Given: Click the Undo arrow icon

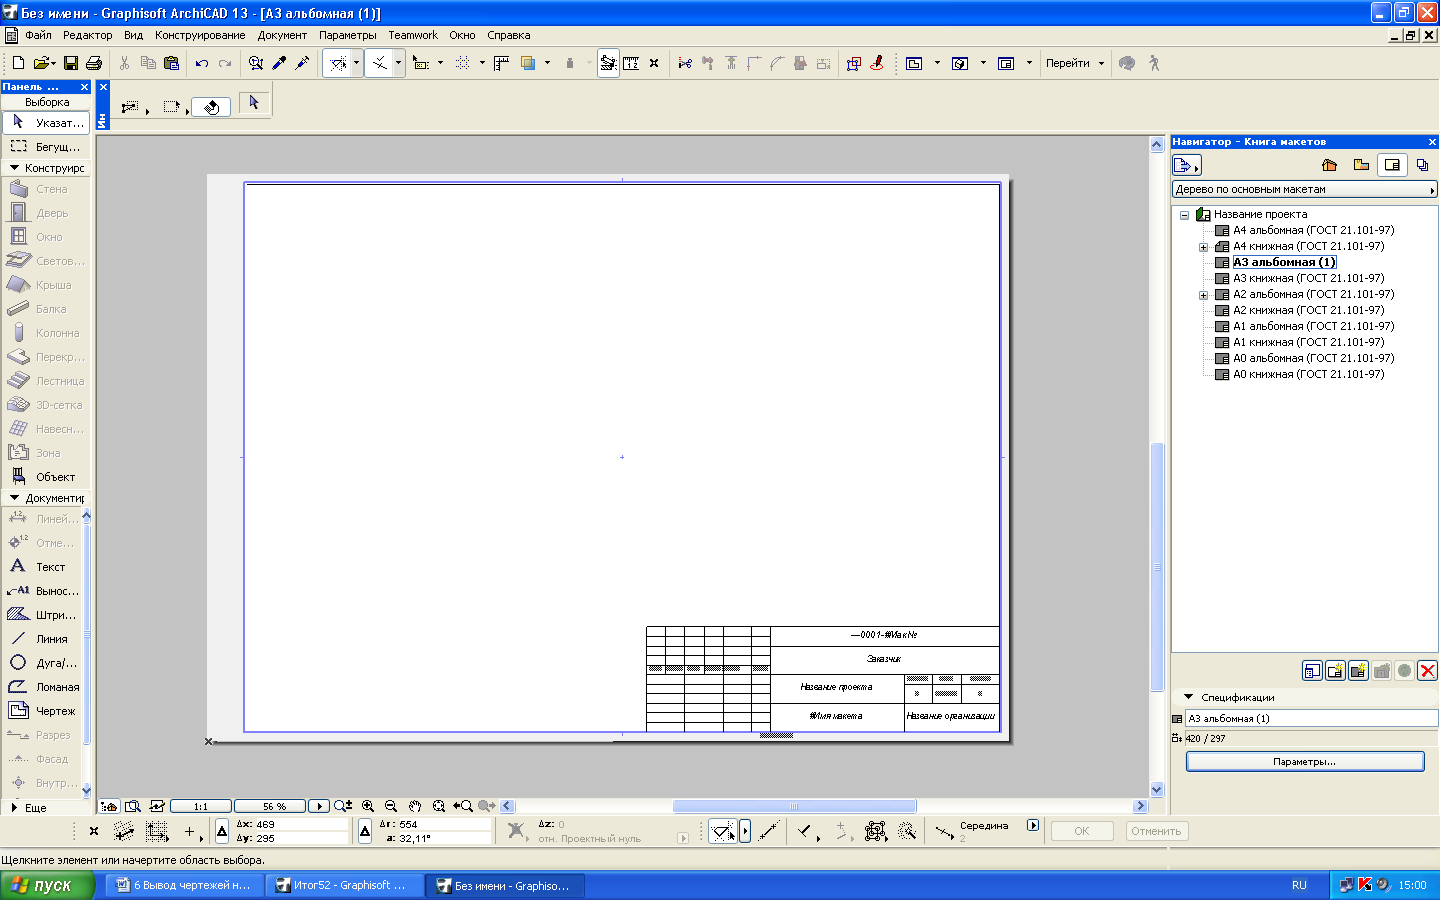Looking at the screenshot, I should tap(202, 63).
